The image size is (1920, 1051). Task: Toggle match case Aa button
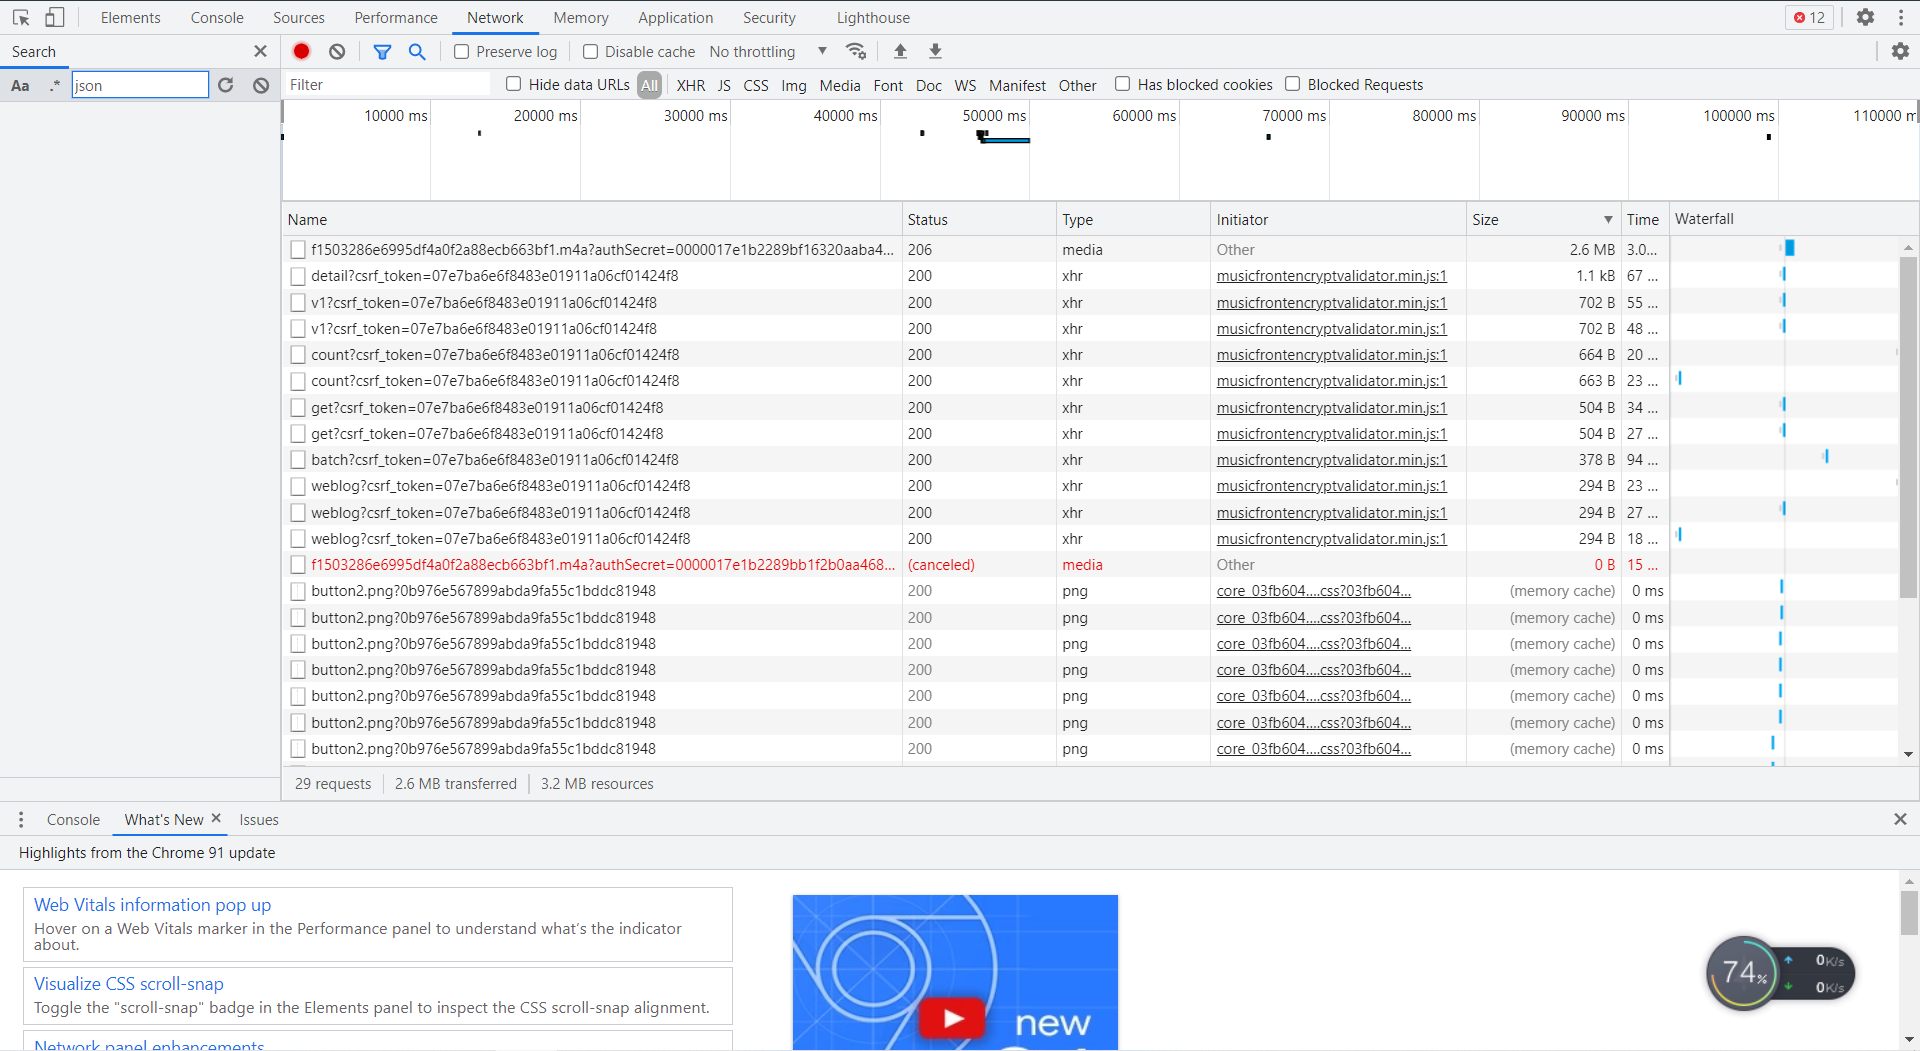click(20, 85)
